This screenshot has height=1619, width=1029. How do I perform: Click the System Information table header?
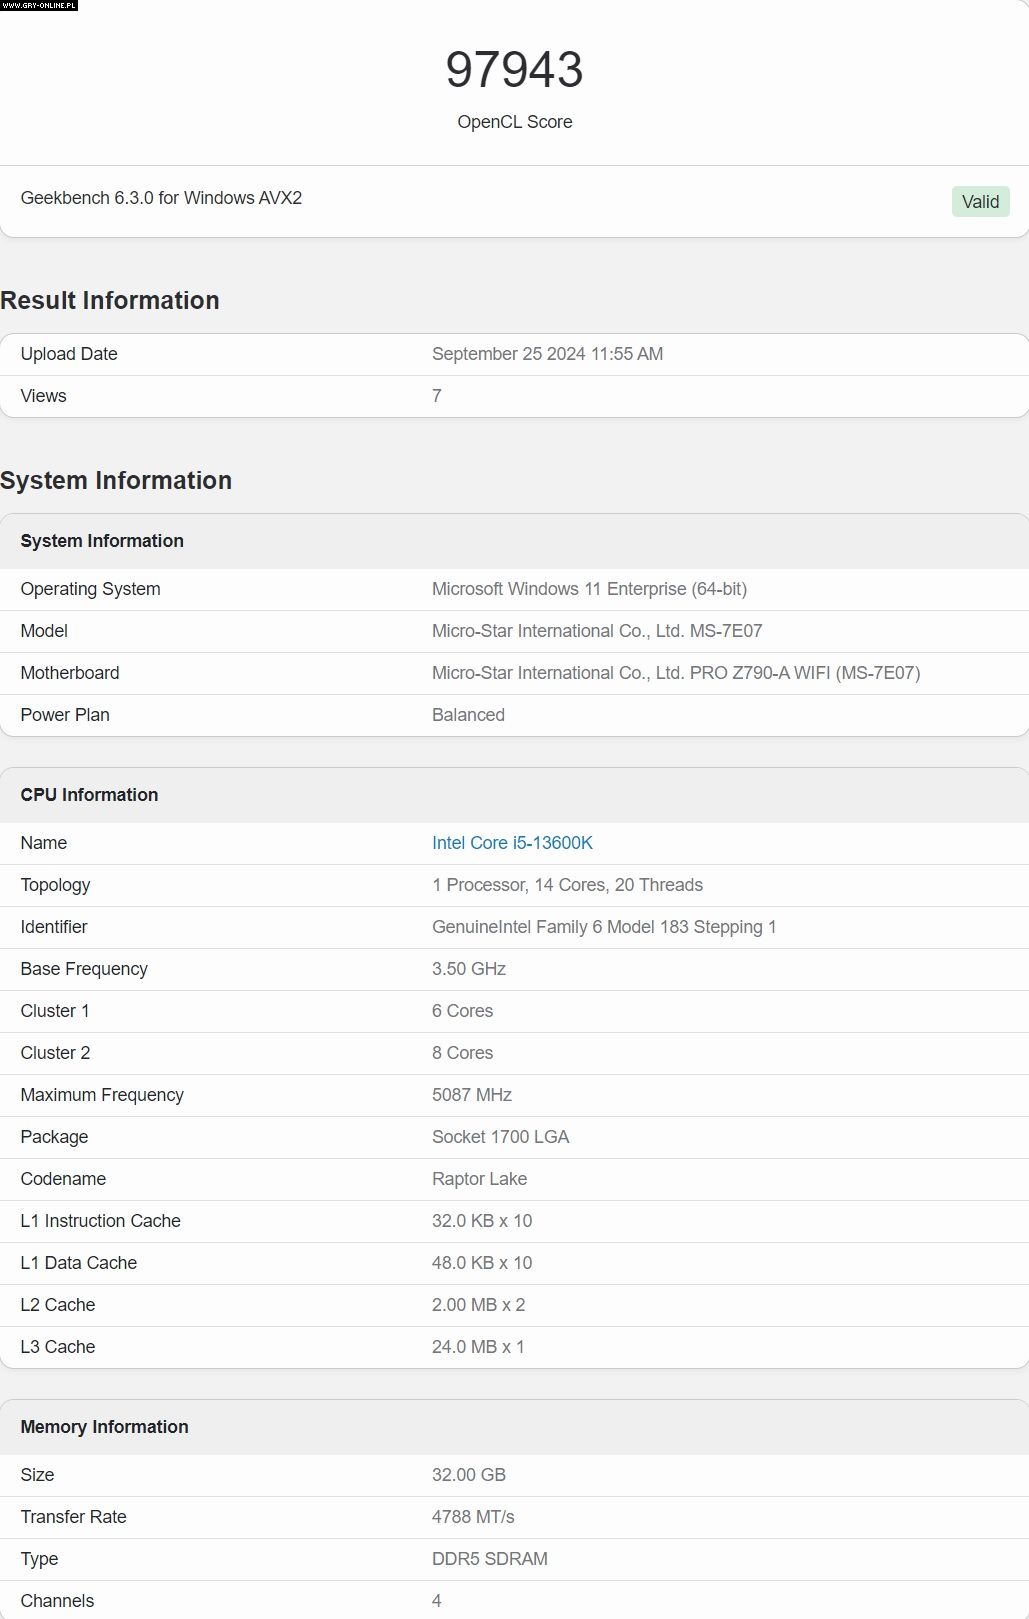pyautogui.click(x=102, y=541)
